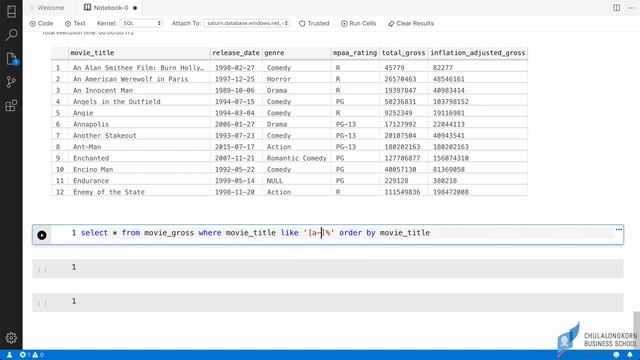Add a new Text cell
Viewport: 640px width, 360px height.
tap(75, 24)
